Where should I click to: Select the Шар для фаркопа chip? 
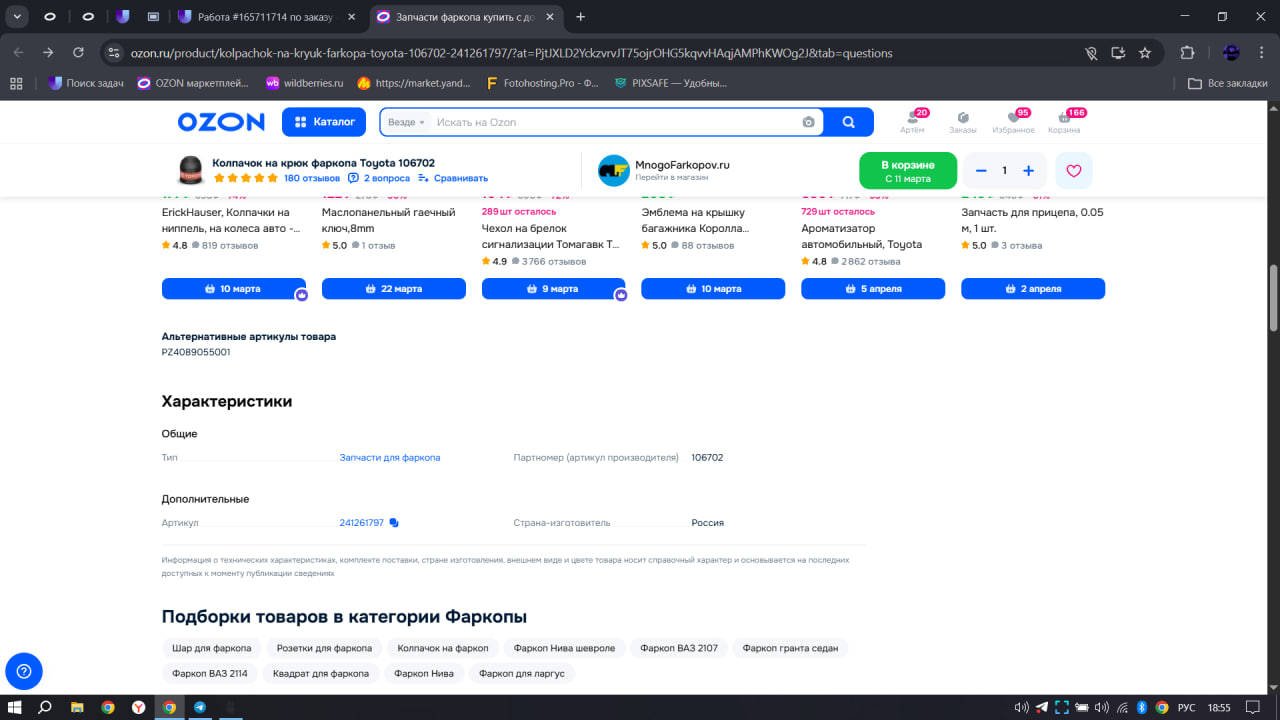[x=212, y=648]
